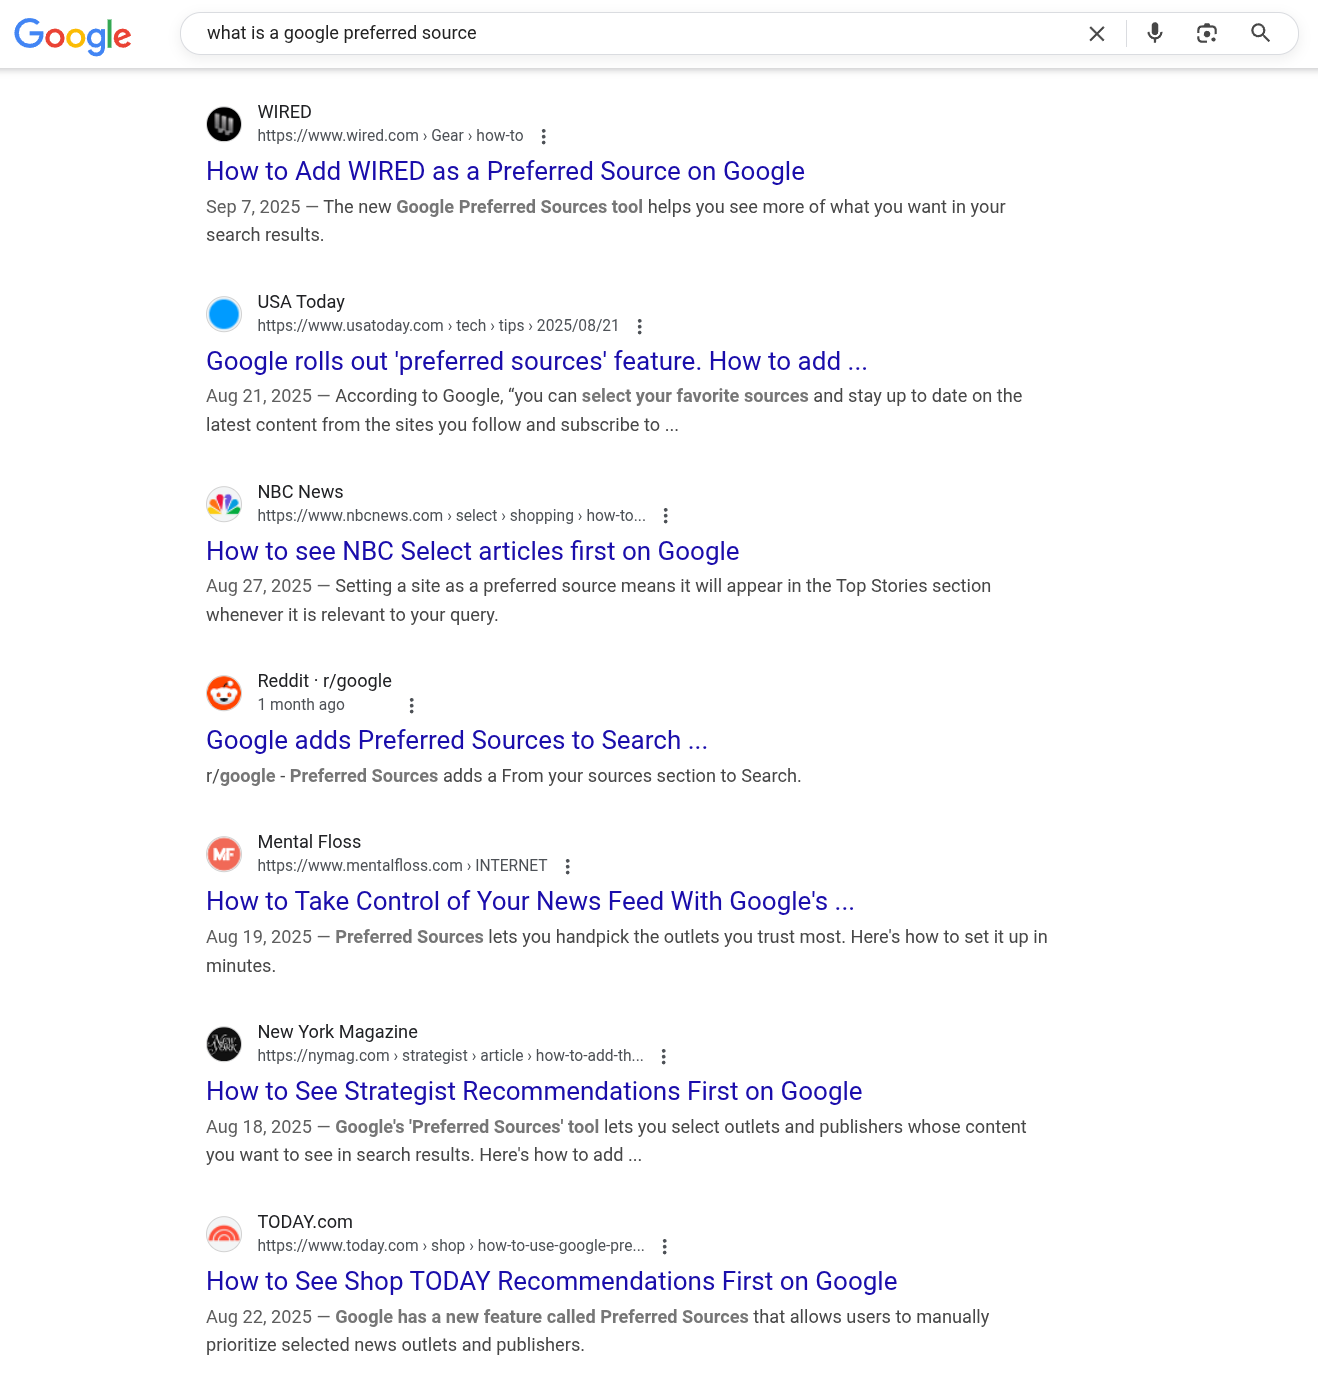Clear the search query text
The image size is (1318, 1377).
pos(1096,34)
